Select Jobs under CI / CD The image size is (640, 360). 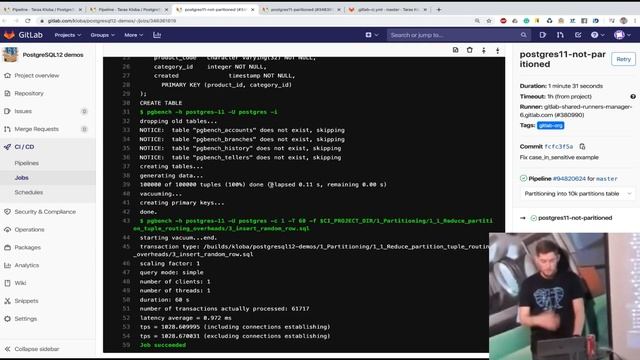point(22,178)
